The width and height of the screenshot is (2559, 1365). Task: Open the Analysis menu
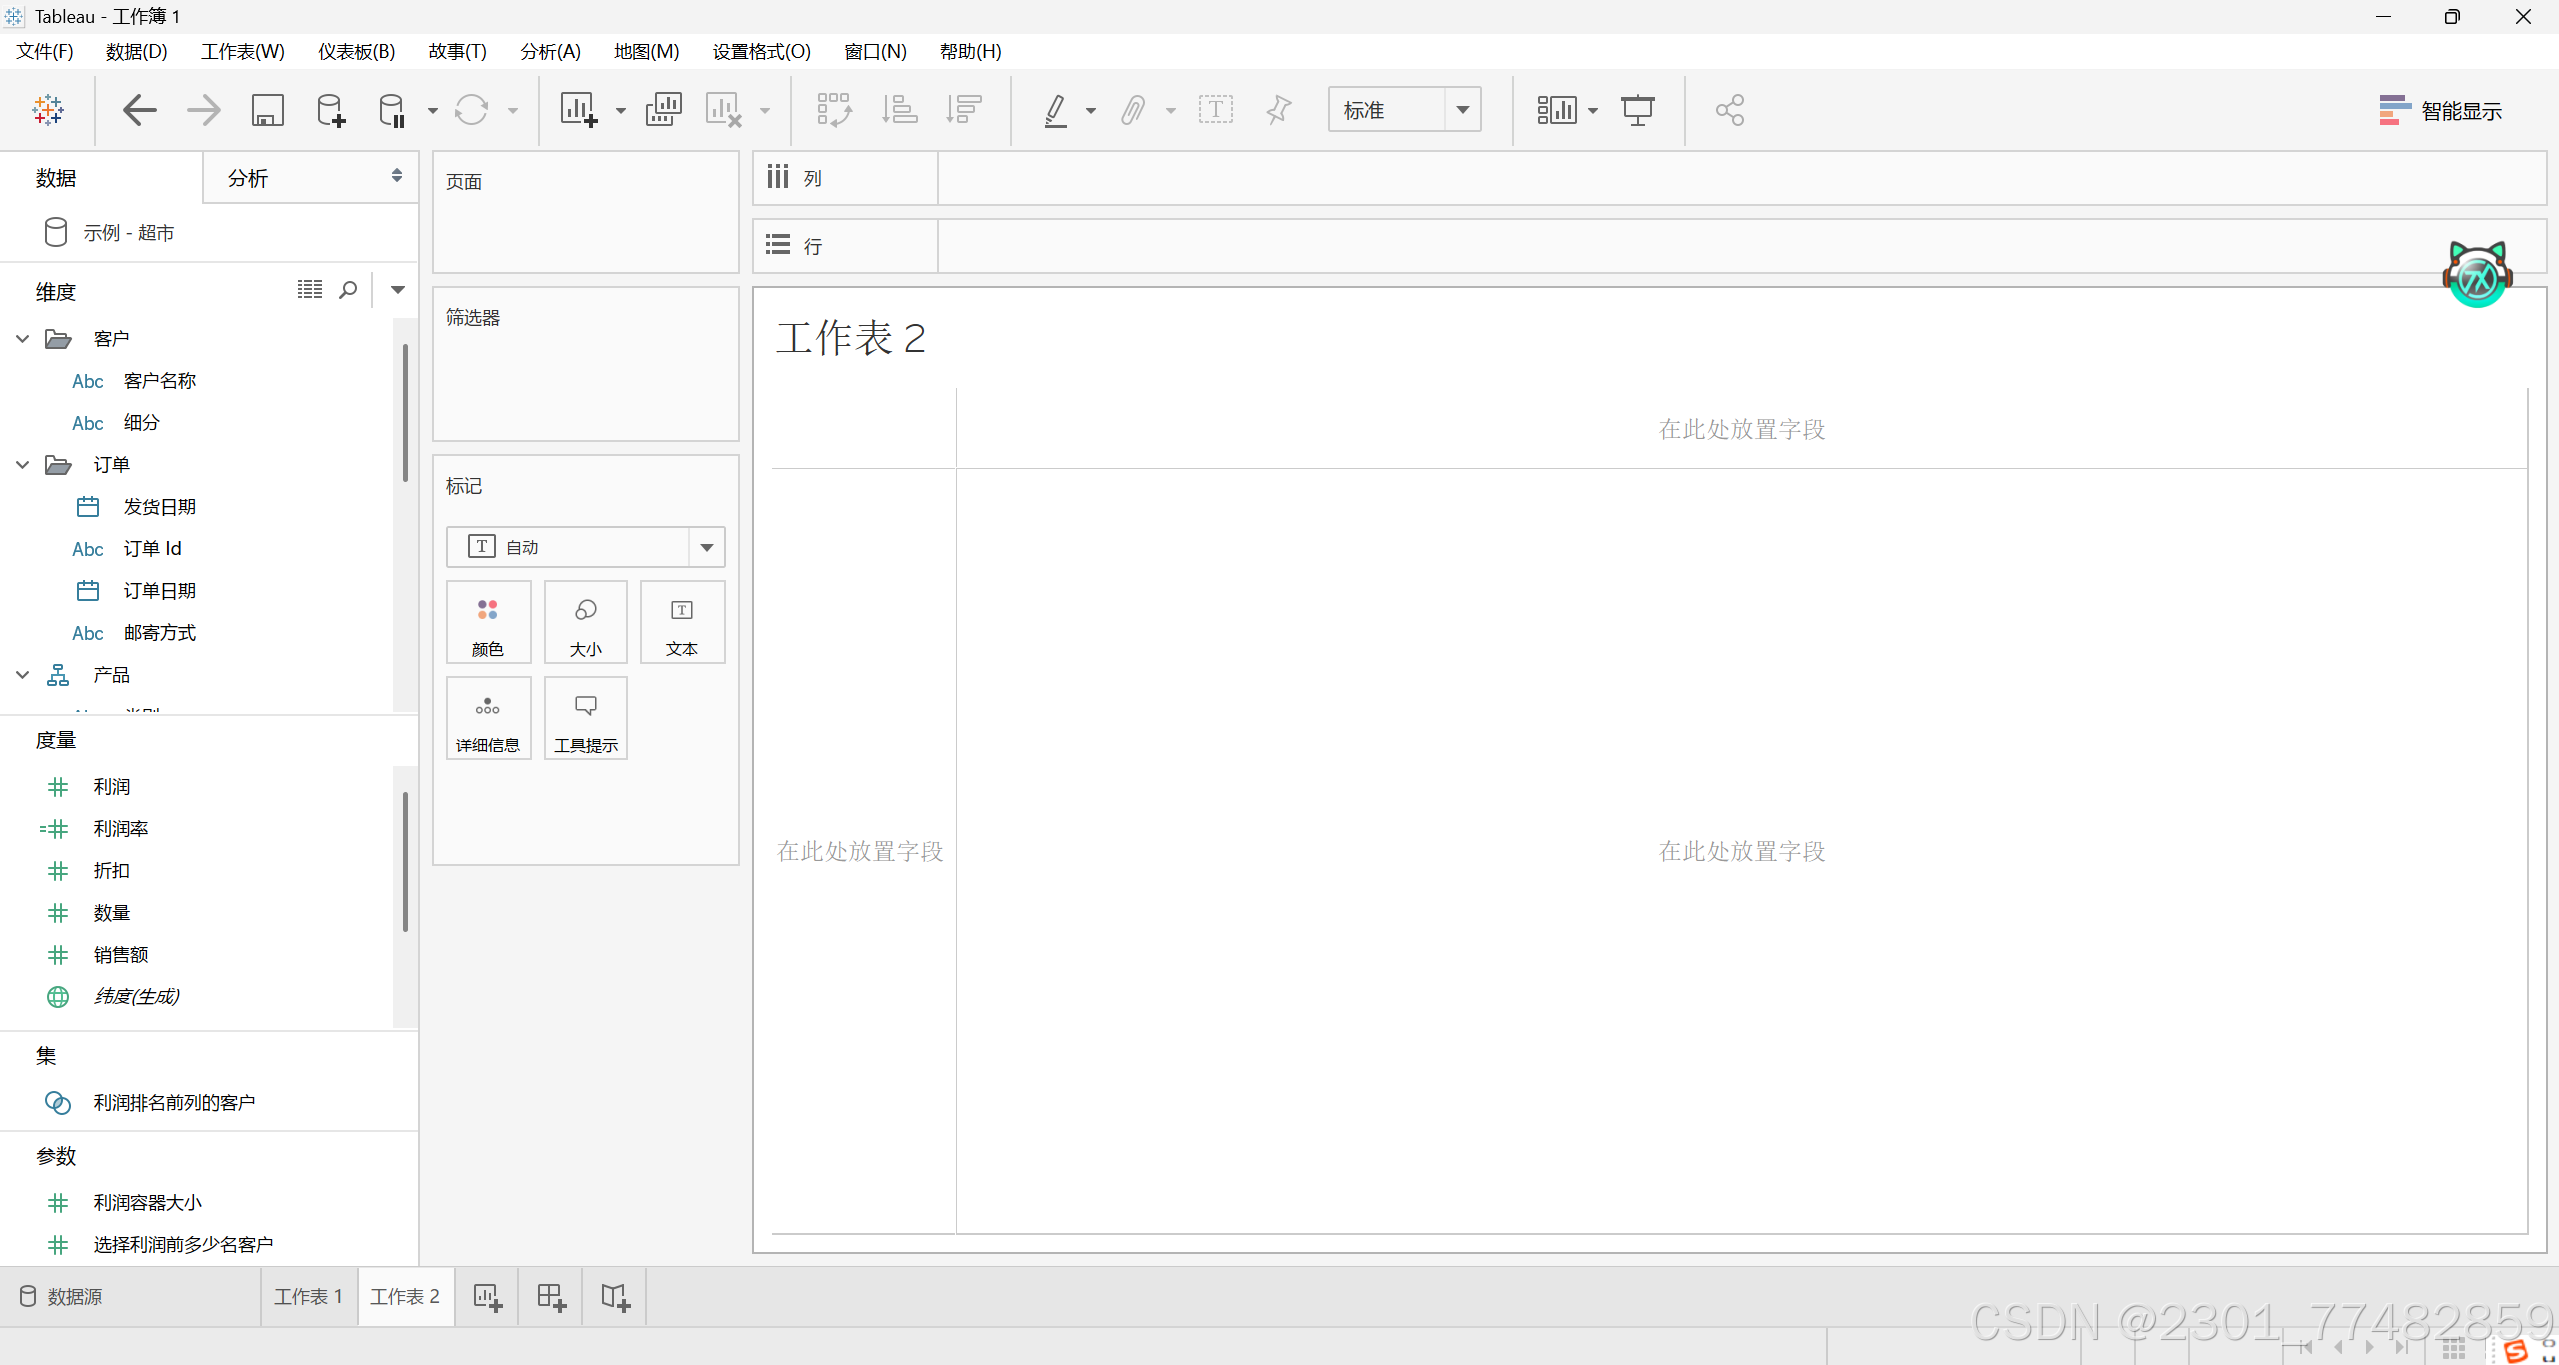(x=550, y=52)
